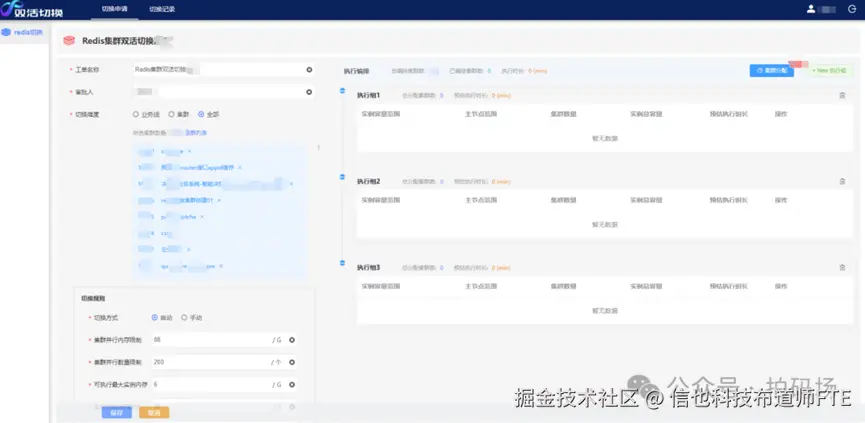Clear the 集群并行数量限制 value with its icon
865x423 pixels.
292,362
